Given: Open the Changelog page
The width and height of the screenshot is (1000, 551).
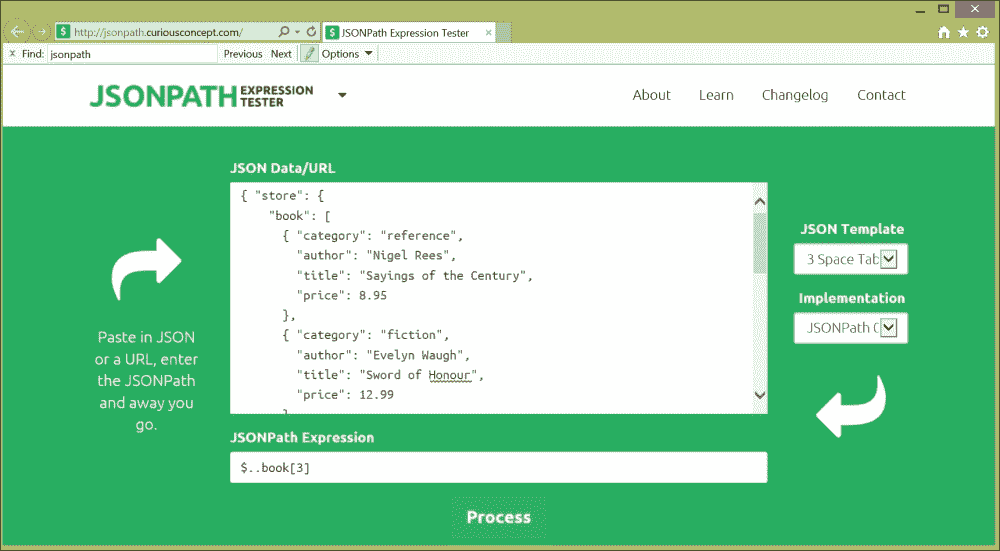Looking at the screenshot, I should pos(795,95).
